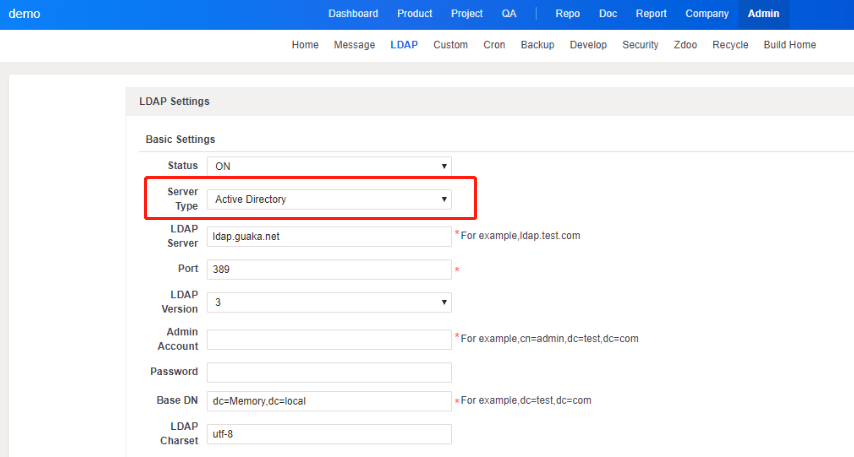
Task: Click the LDAP Charset field
Action: tap(329, 434)
